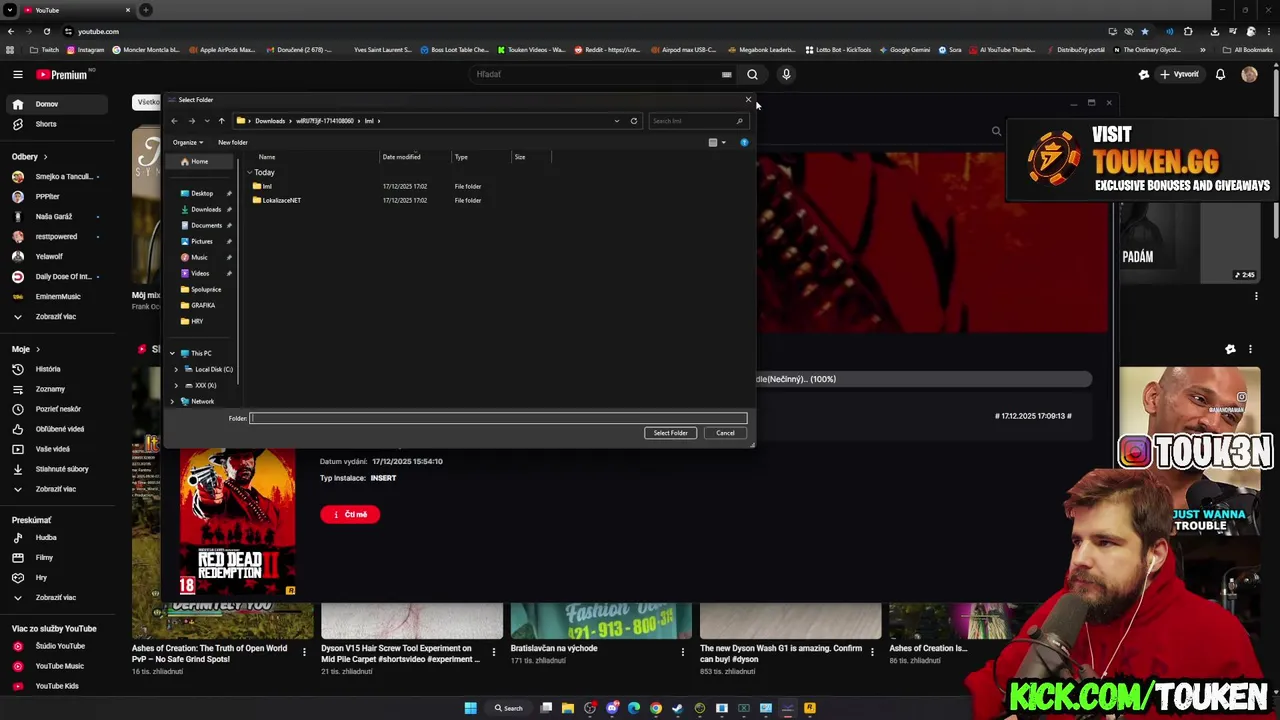1280x720 pixels.
Task: Open EminemMusic subscription channel
Action: [58, 296]
